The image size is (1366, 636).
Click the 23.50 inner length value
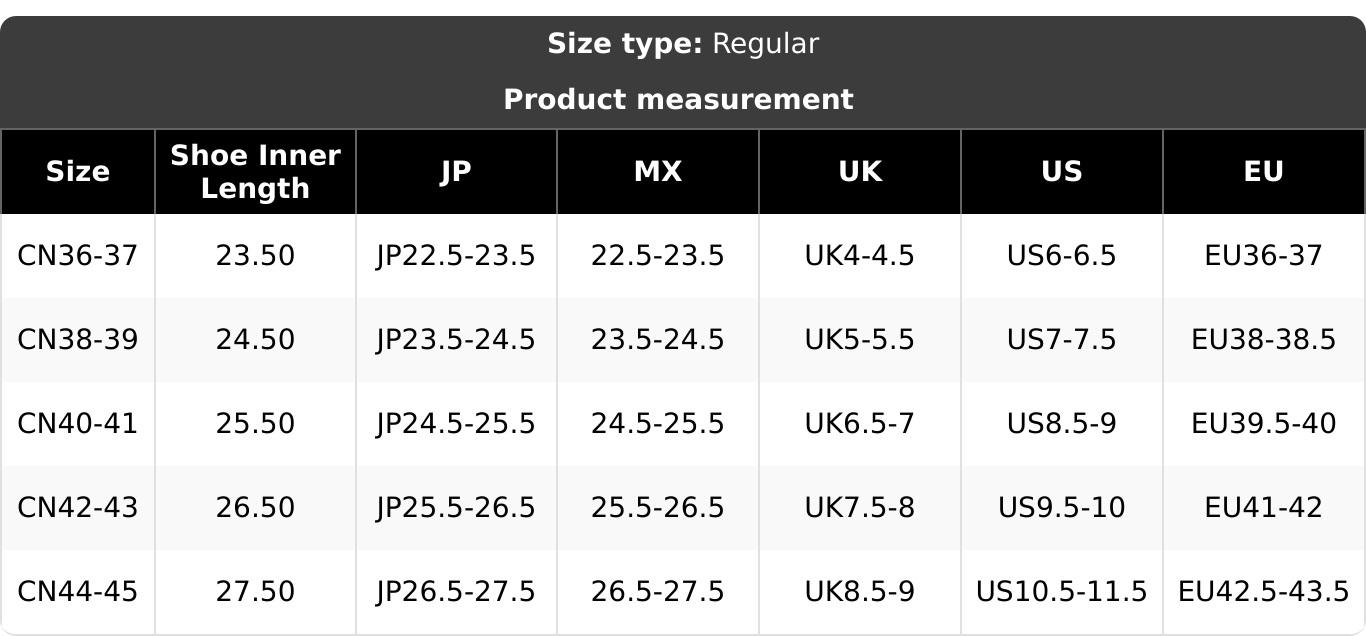(x=255, y=256)
